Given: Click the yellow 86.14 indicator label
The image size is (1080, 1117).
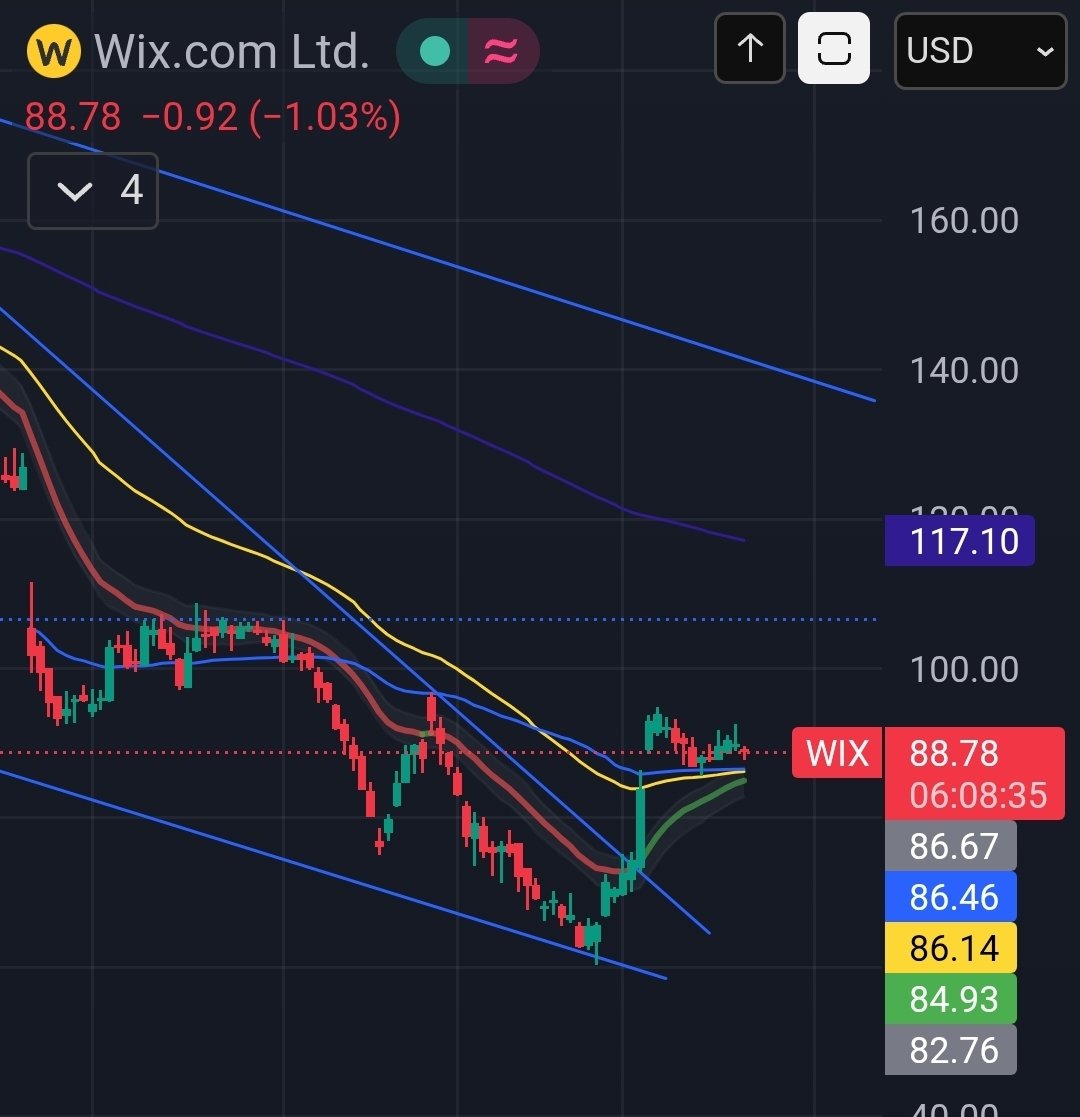Looking at the screenshot, I should pos(950,947).
